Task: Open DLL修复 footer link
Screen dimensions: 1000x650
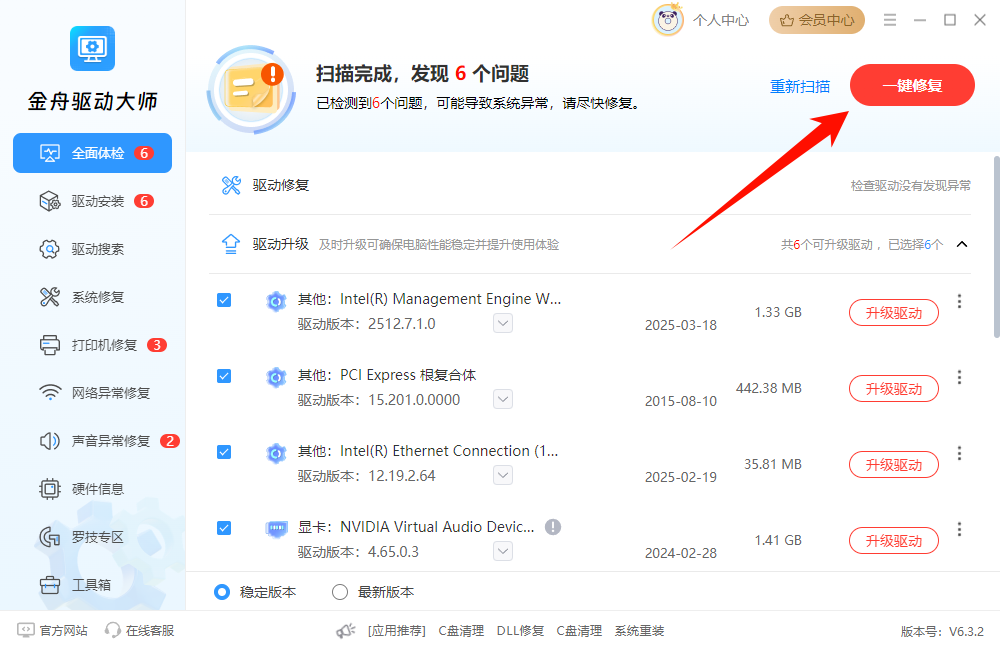Action: point(520,631)
